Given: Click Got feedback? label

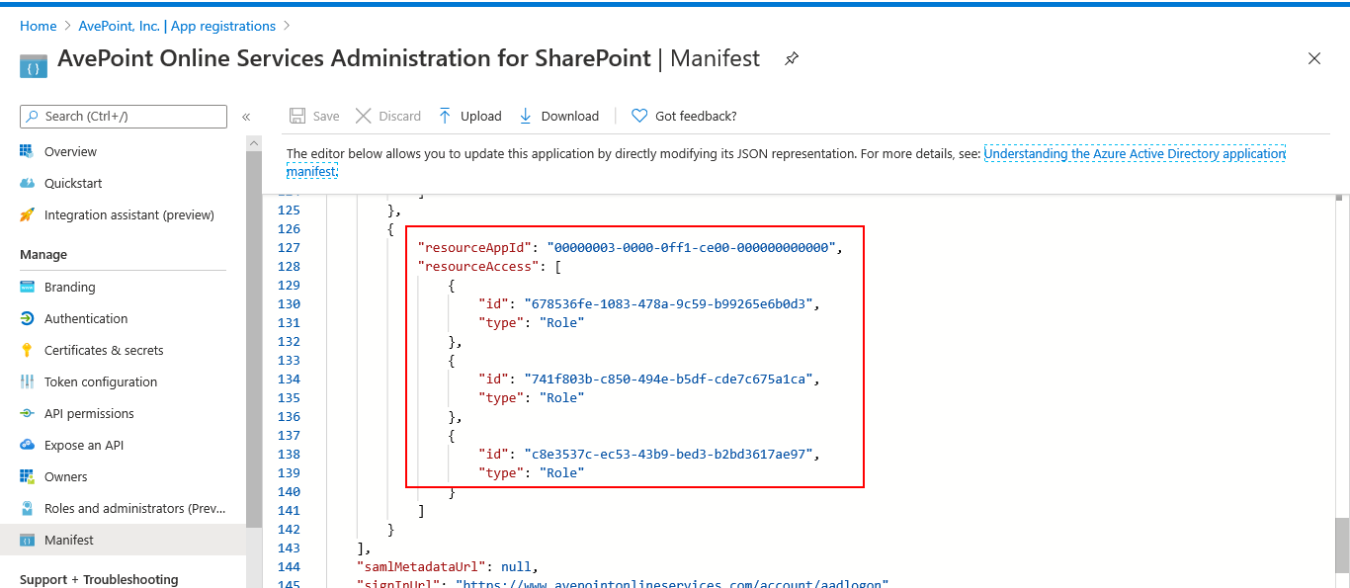Looking at the screenshot, I should point(696,116).
